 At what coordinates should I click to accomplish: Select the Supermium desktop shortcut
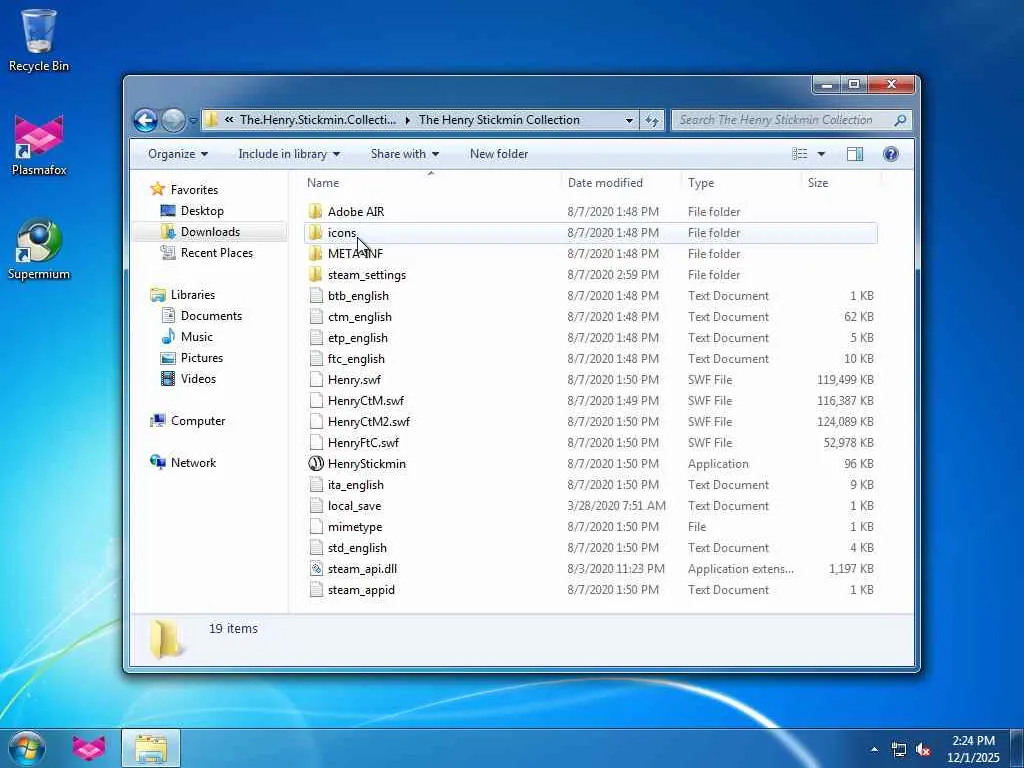[39, 249]
